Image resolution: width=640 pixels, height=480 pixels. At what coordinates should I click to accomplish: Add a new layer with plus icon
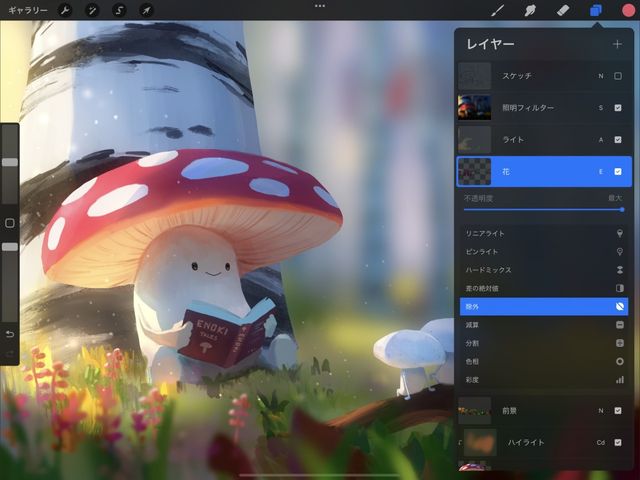tap(617, 44)
